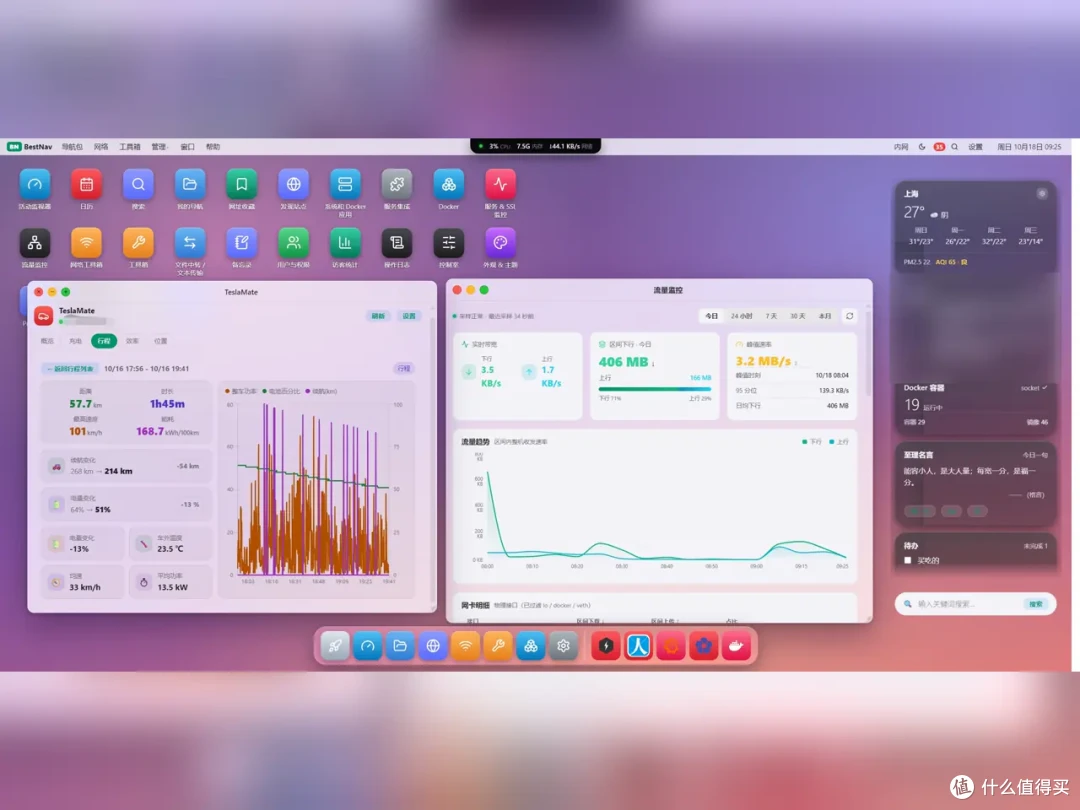Open the 导航包 menu in the top menu bar
This screenshot has height=810, width=1080.
[72, 147]
